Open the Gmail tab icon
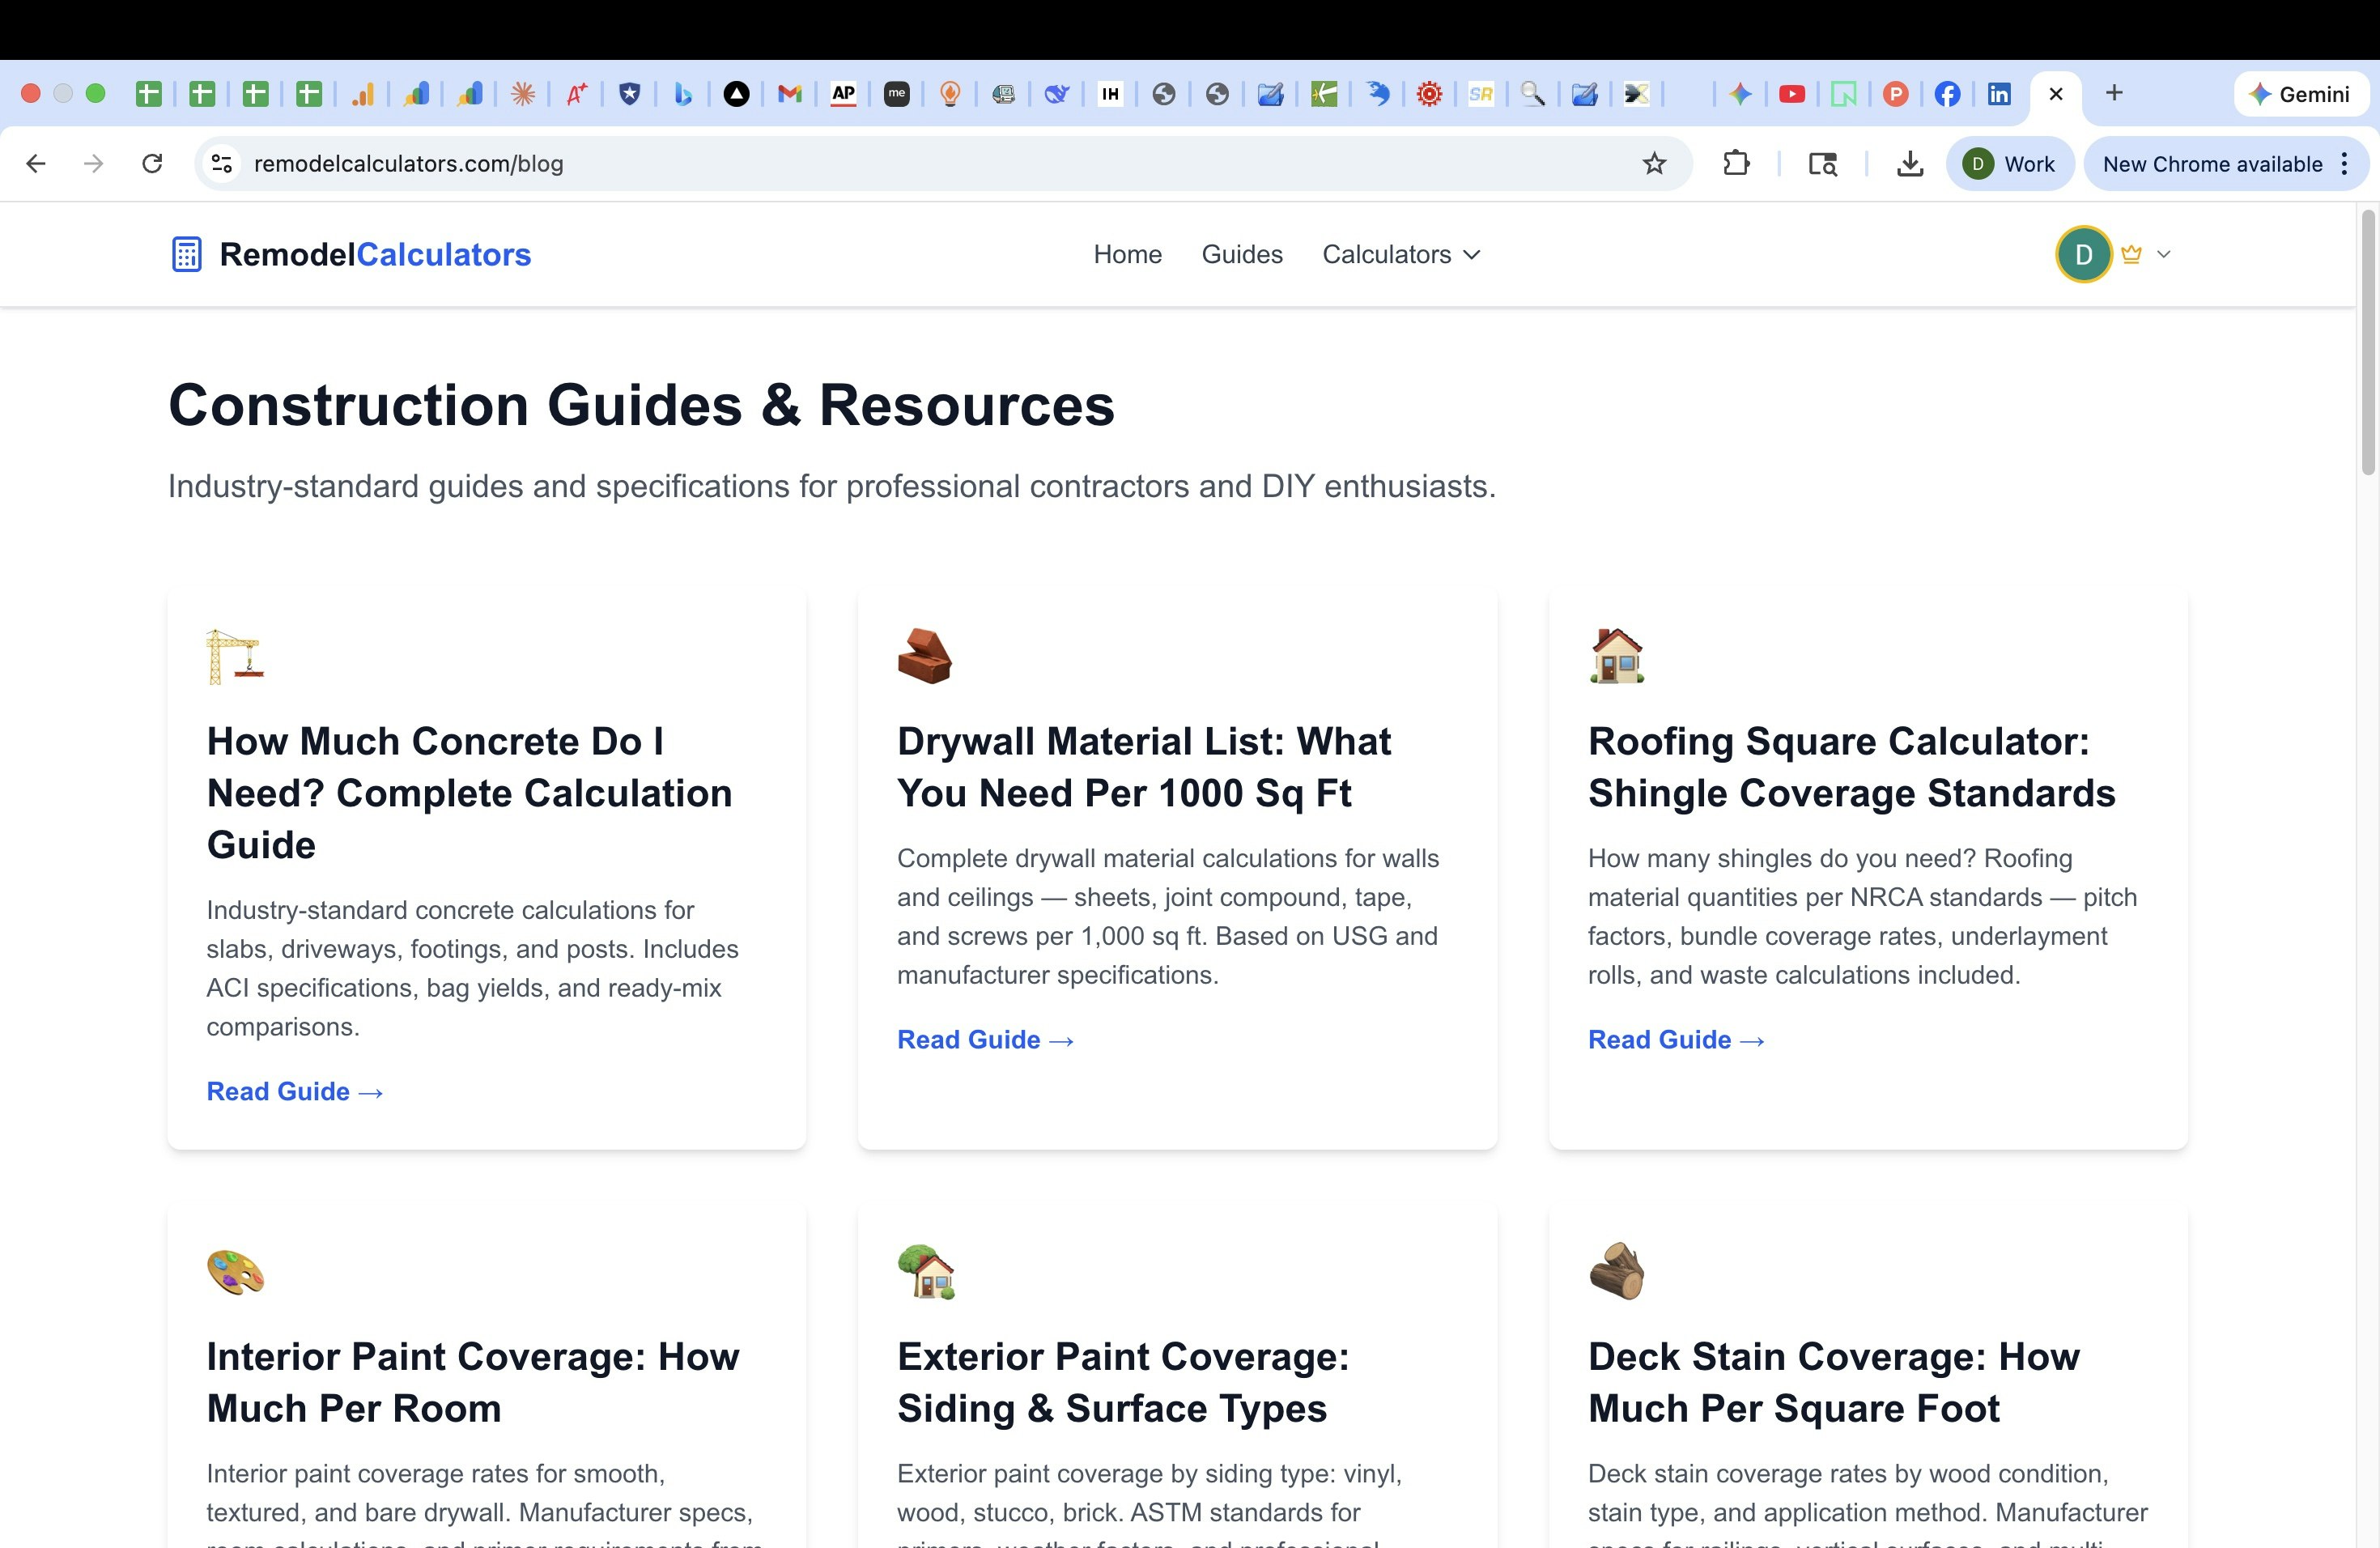Viewport: 2380px width, 1548px height. click(x=790, y=94)
